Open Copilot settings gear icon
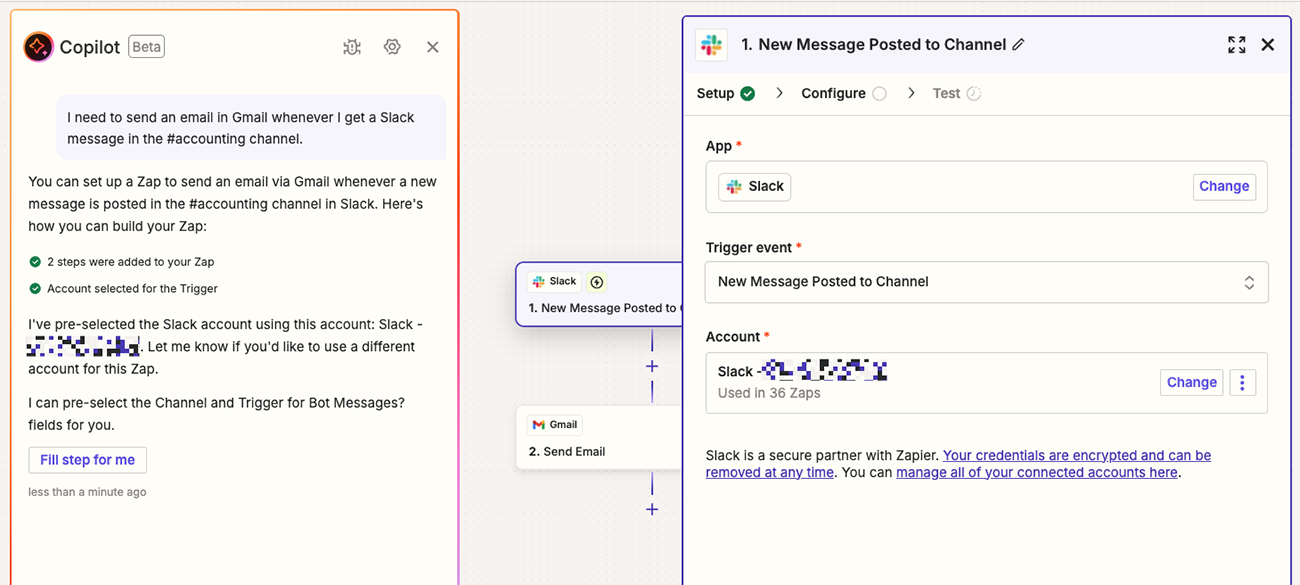This screenshot has height=585, width=1300. (x=392, y=47)
